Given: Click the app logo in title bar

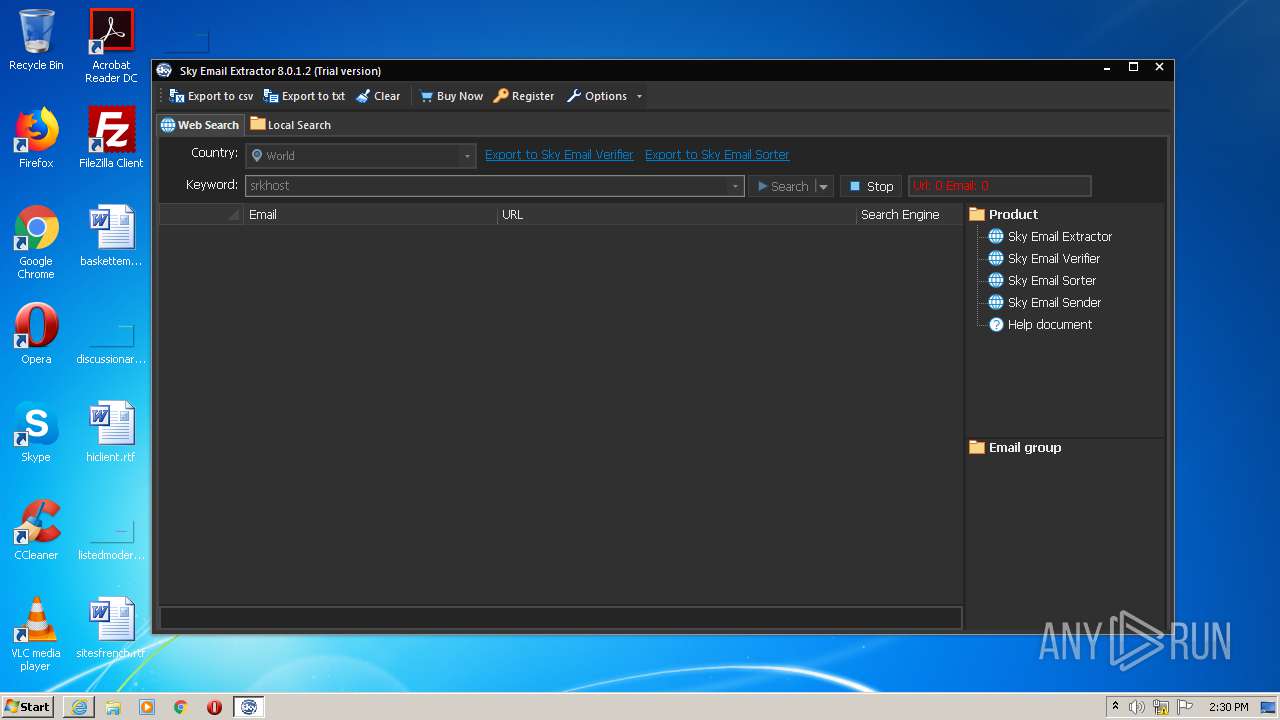Looking at the screenshot, I should (x=164, y=70).
